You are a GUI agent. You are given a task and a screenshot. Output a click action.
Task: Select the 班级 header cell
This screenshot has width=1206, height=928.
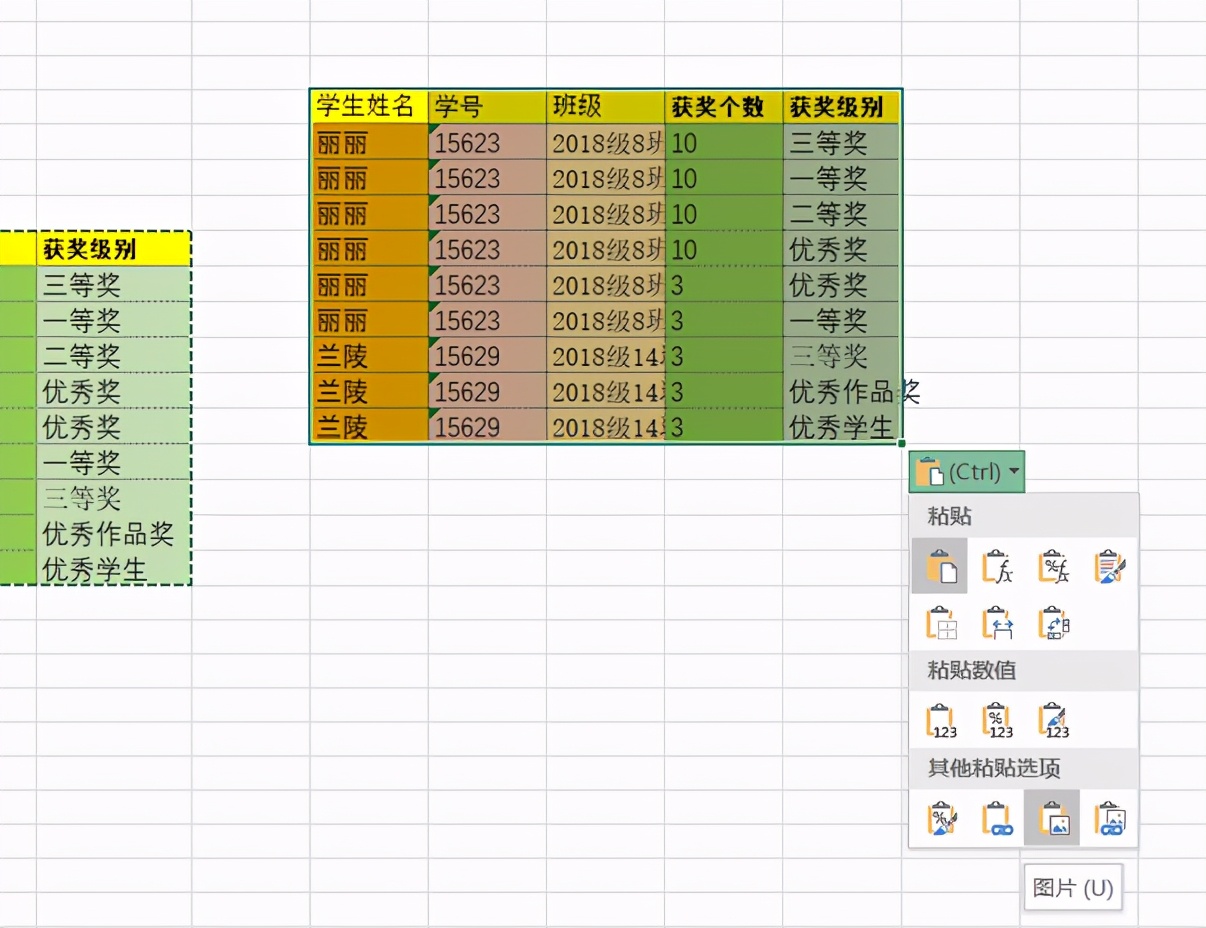(x=606, y=106)
